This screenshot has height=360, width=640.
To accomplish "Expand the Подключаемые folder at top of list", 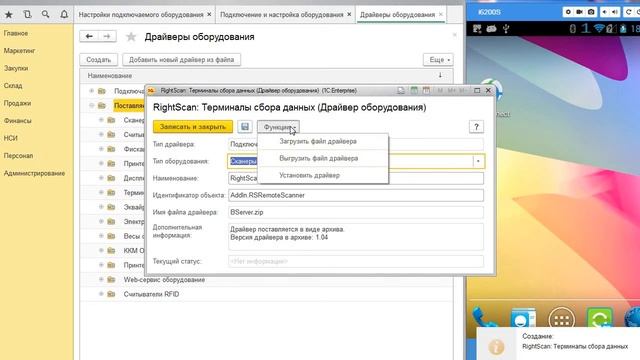I will 91,91.
